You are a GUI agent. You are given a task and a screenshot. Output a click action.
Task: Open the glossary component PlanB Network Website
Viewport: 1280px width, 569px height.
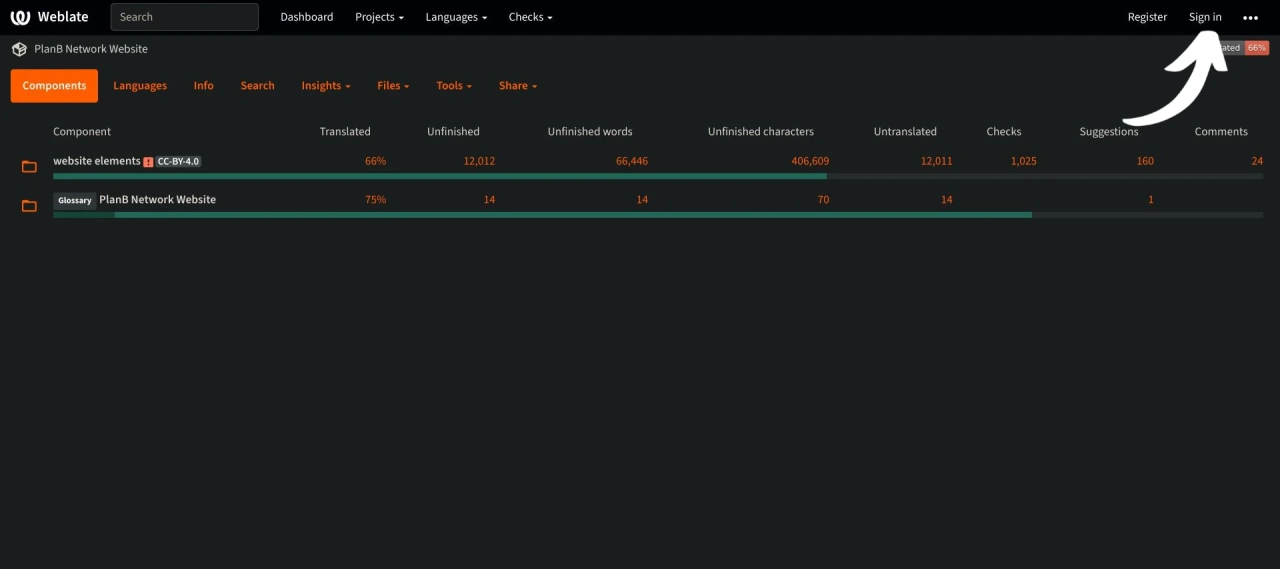[157, 200]
